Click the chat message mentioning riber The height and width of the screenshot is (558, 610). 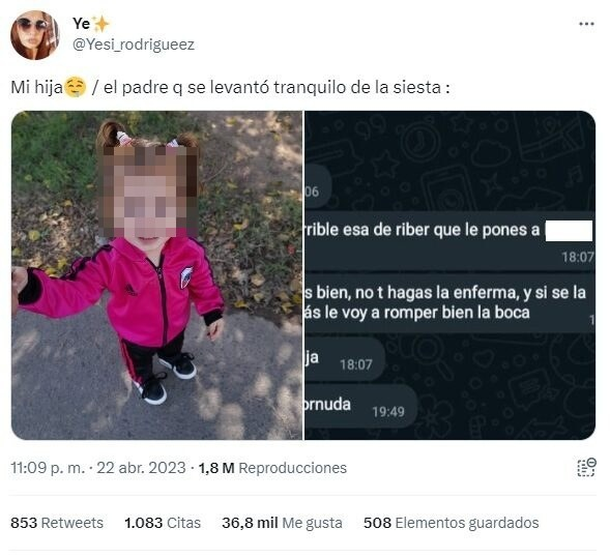[x=449, y=240]
